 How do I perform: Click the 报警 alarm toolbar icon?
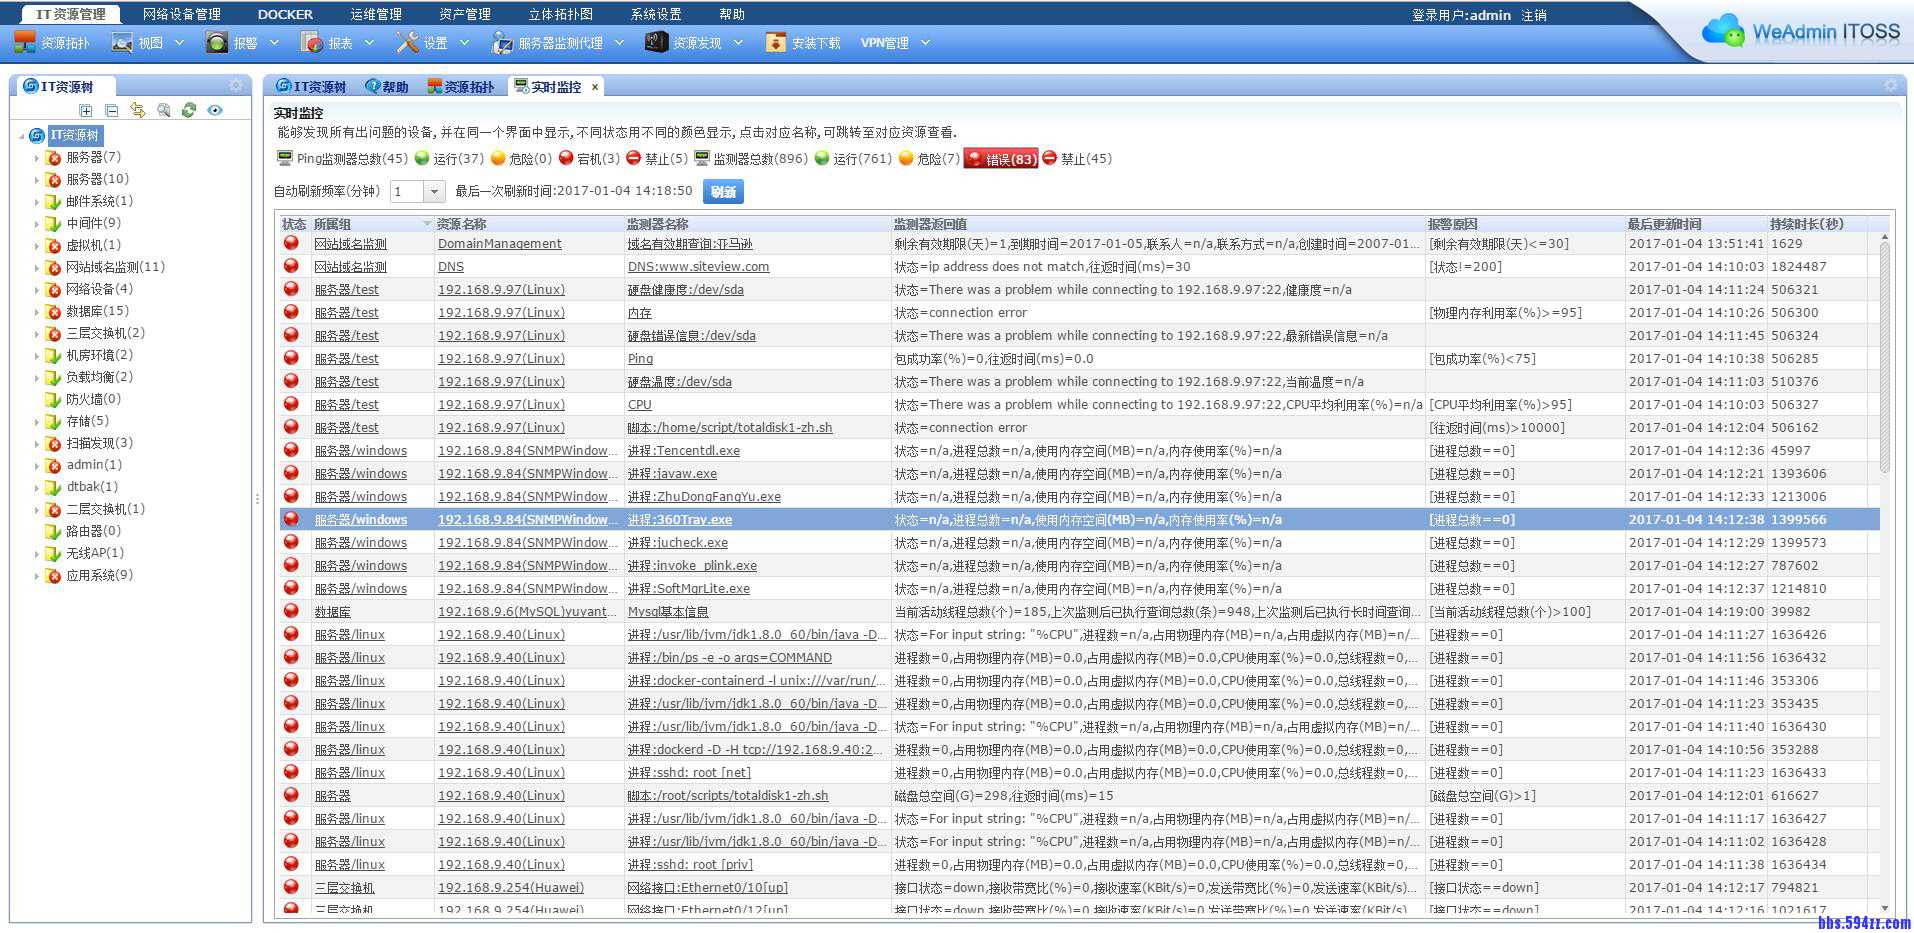[240, 42]
